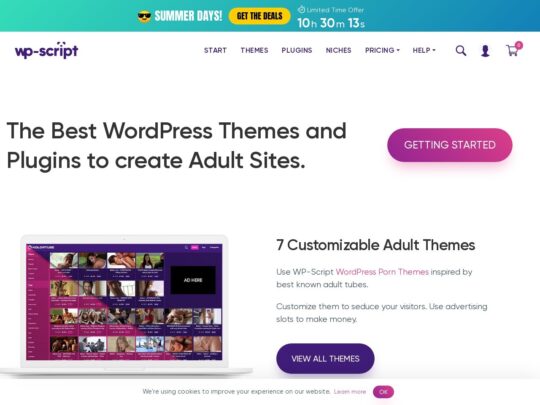Click the search magnifier icon

pos(461,51)
